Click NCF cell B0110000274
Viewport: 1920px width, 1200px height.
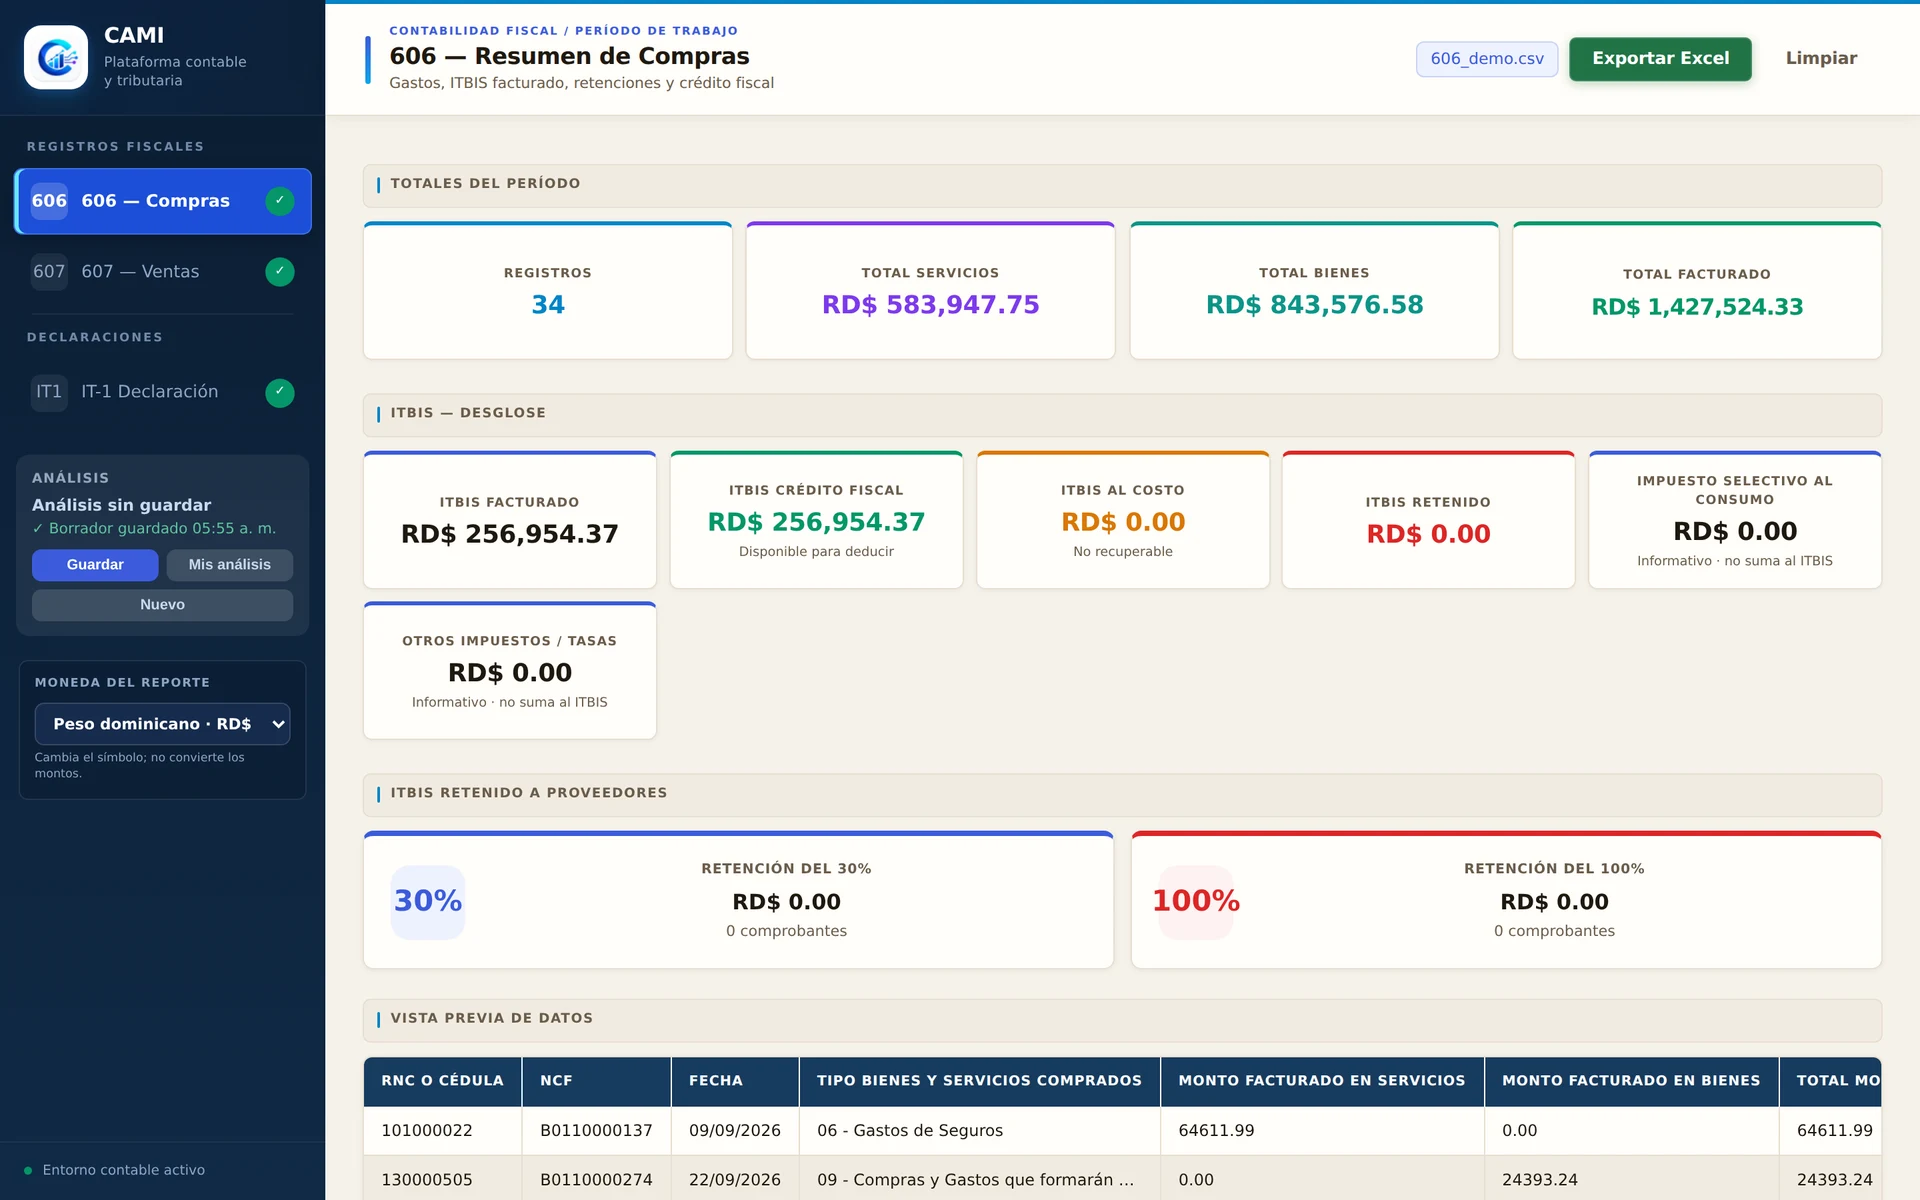[596, 1180]
